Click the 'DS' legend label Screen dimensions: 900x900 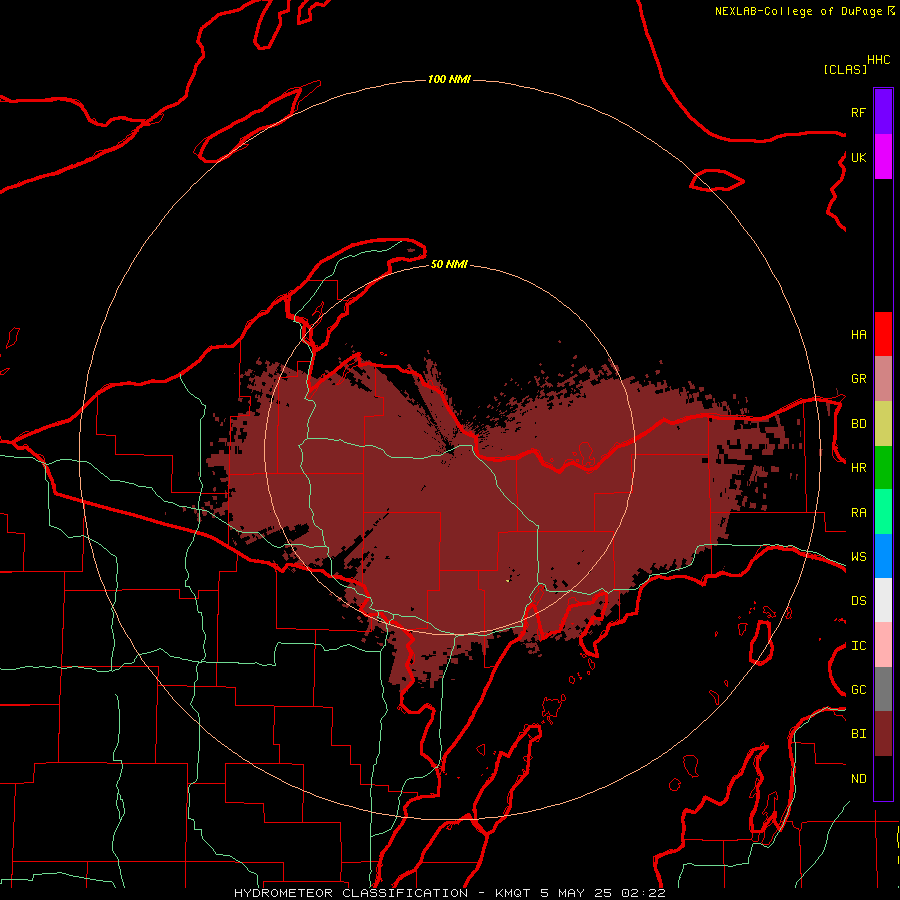tap(858, 601)
